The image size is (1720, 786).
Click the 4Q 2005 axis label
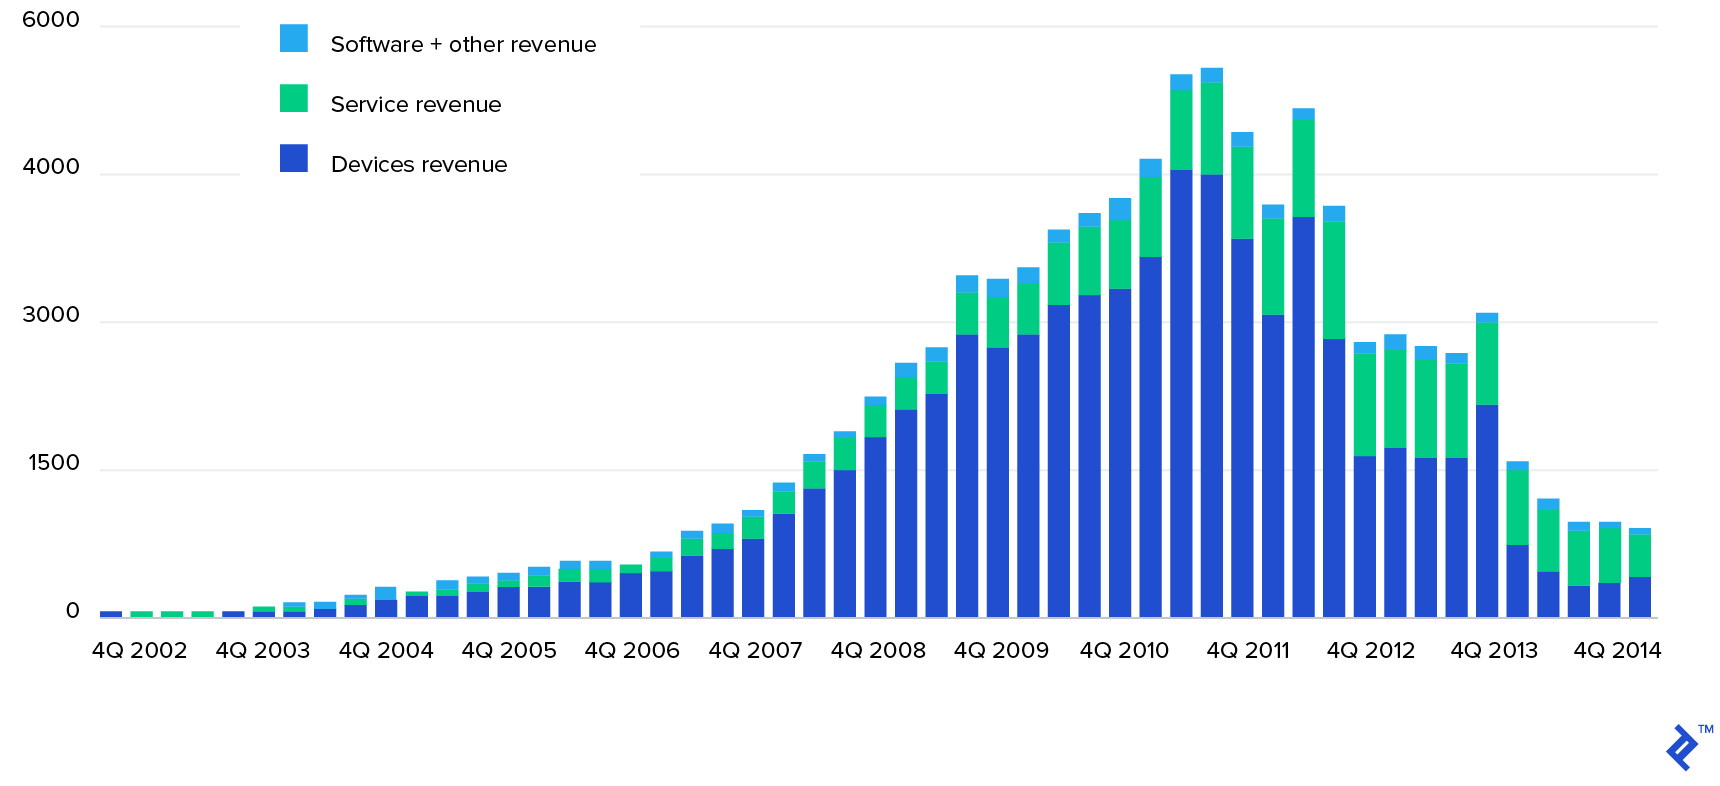click(x=509, y=650)
